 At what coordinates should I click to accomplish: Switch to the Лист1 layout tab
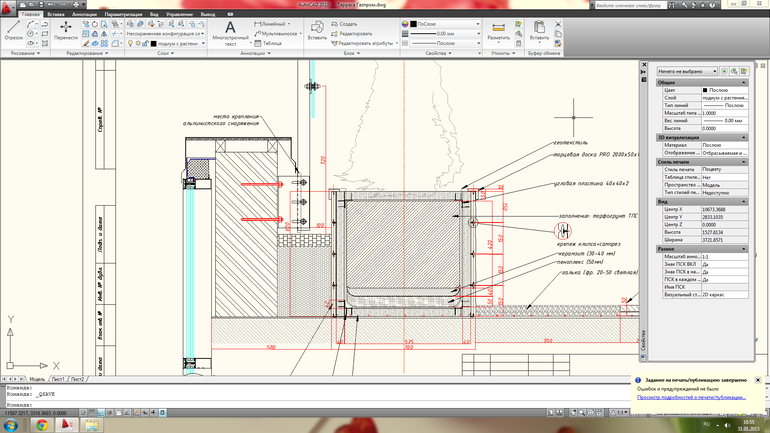58,380
